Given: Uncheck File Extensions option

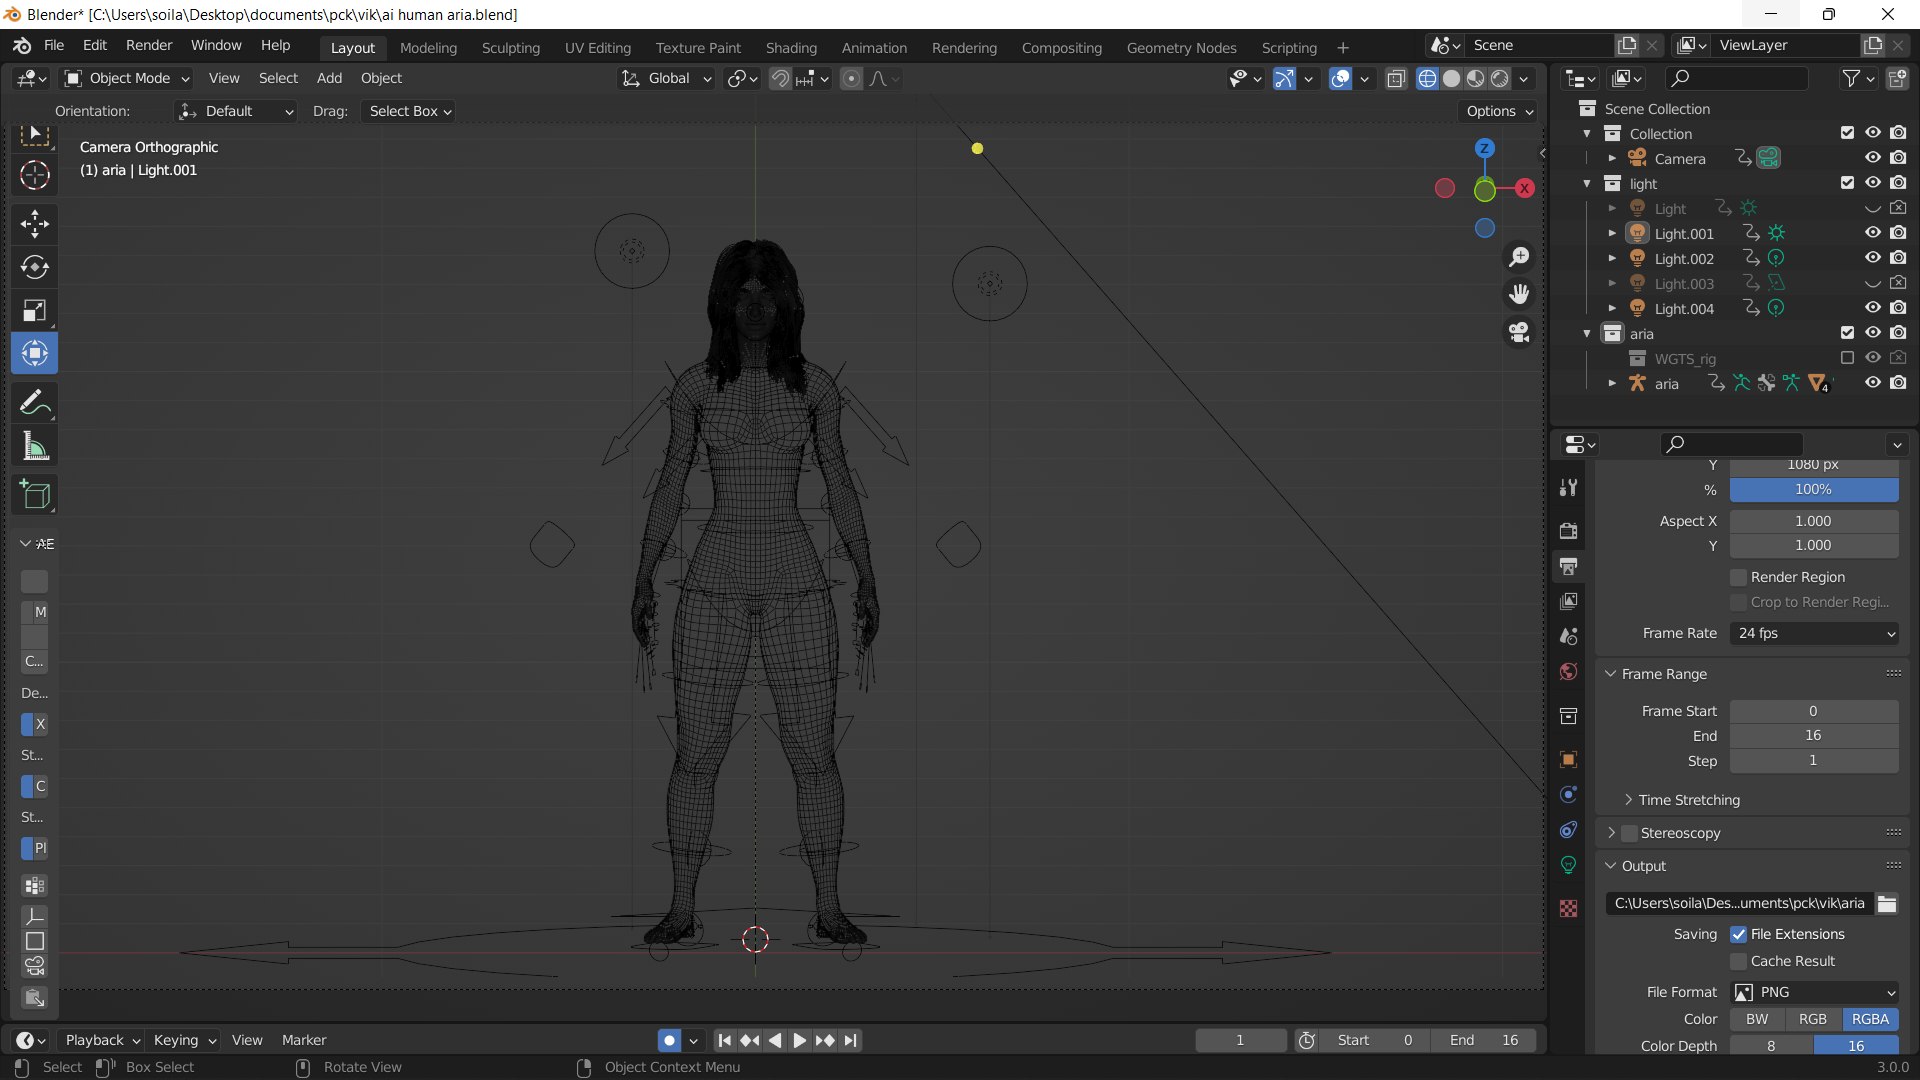Looking at the screenshot, I should [x=1738, y=934].
